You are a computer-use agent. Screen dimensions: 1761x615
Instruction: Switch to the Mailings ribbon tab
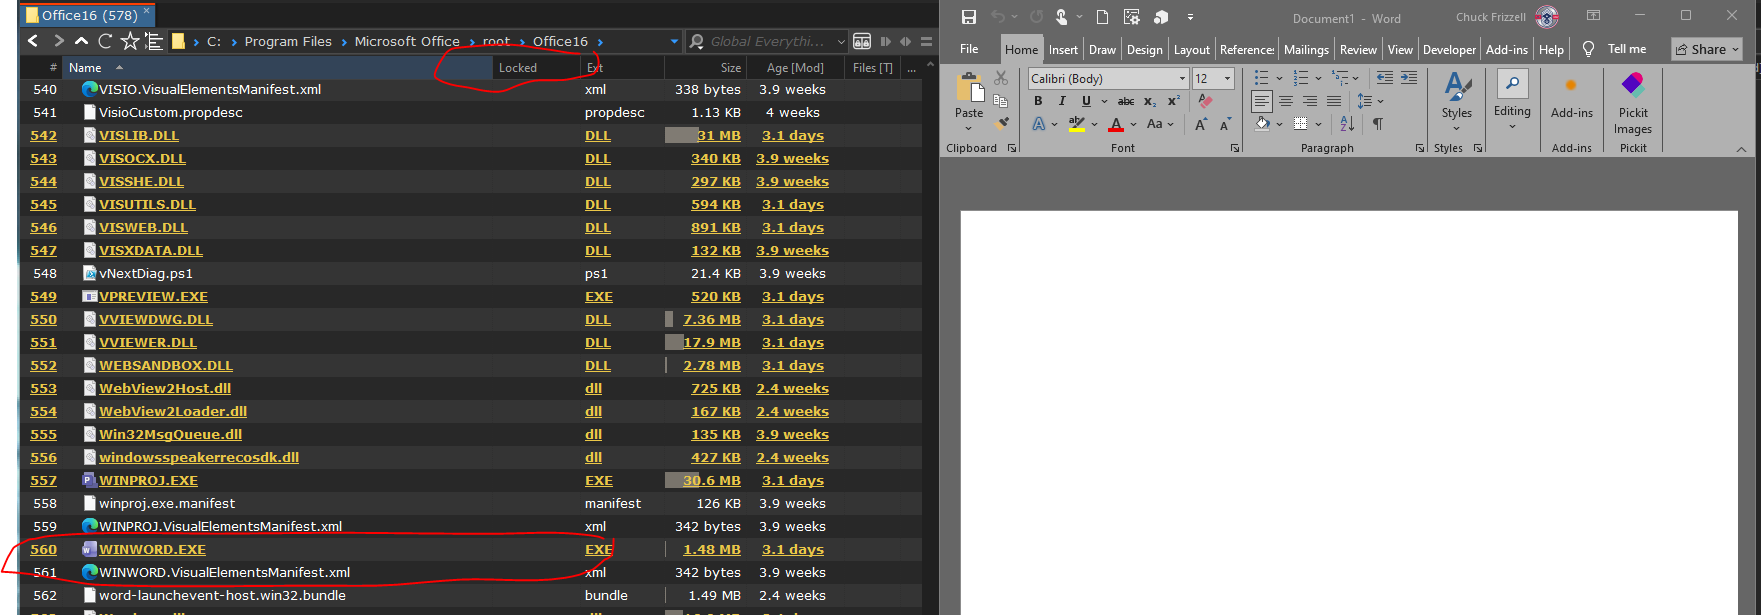point(1306,50)
